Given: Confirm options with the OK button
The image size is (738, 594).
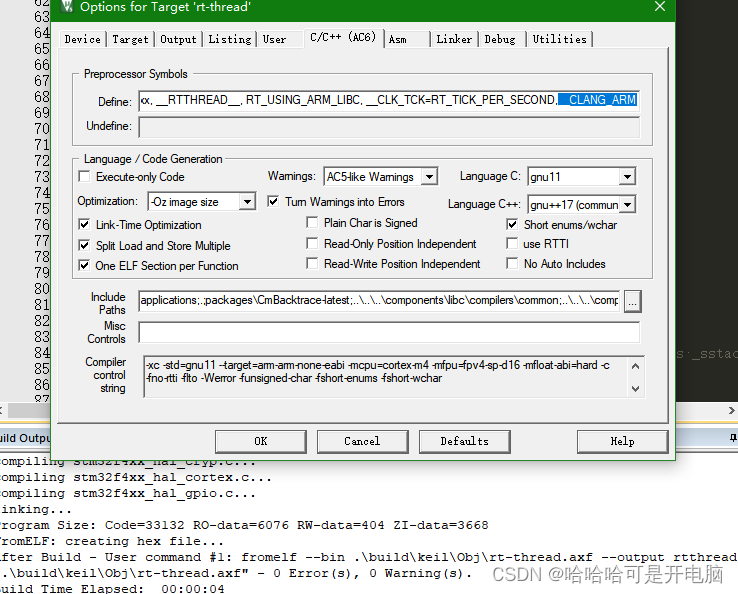Looking at the screenshot, I should pyautogui.click(x=261, y=441).
